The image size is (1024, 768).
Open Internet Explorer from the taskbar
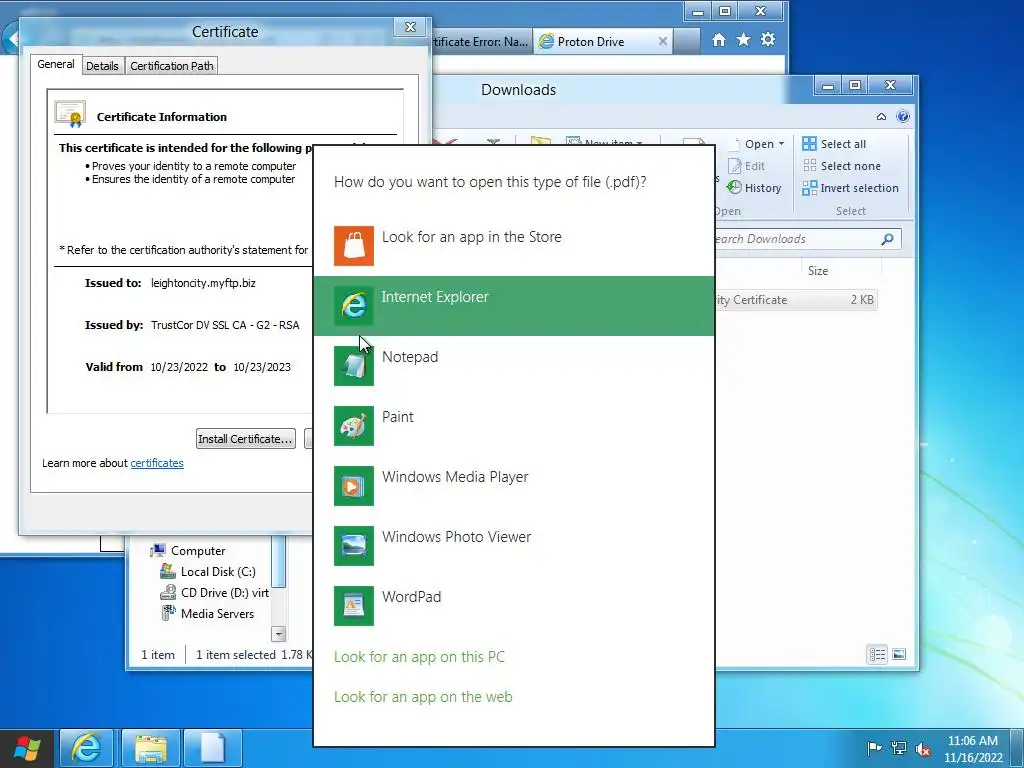point(86,748)
